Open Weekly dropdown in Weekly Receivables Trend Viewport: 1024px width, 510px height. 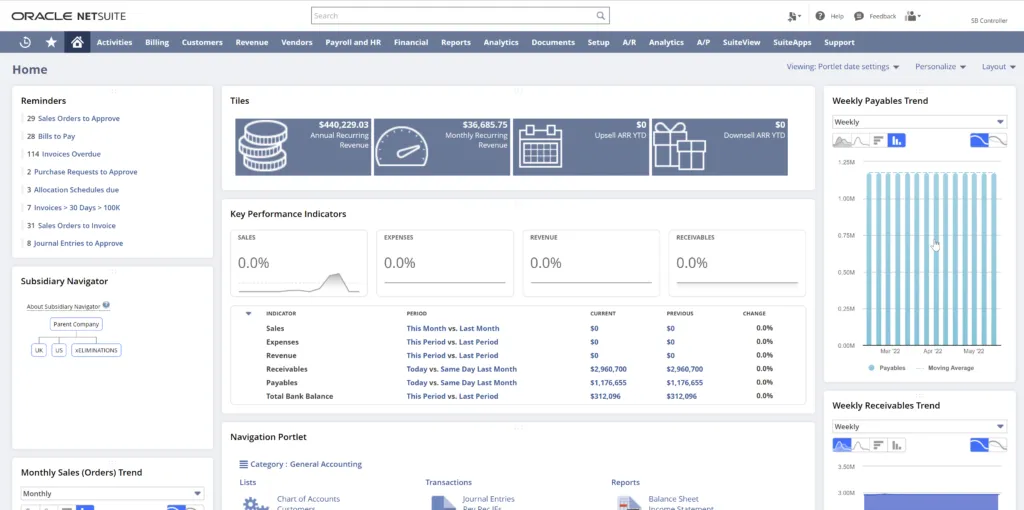tap(919, 426)
